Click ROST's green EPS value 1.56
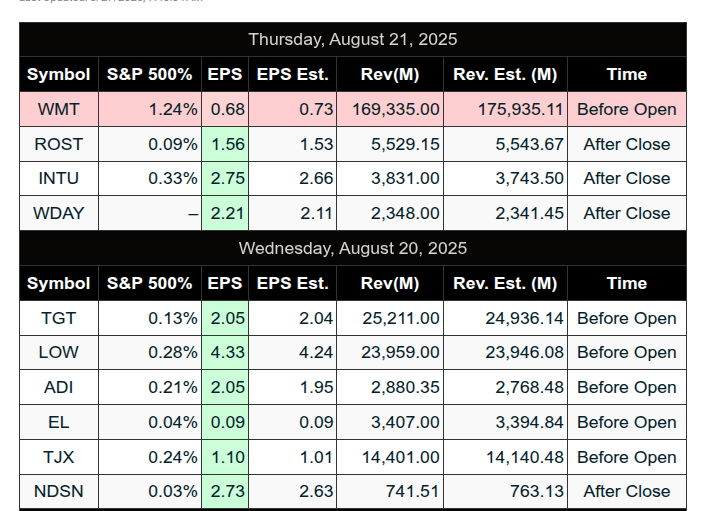This screenshot has width=708, height=511. 225,144
